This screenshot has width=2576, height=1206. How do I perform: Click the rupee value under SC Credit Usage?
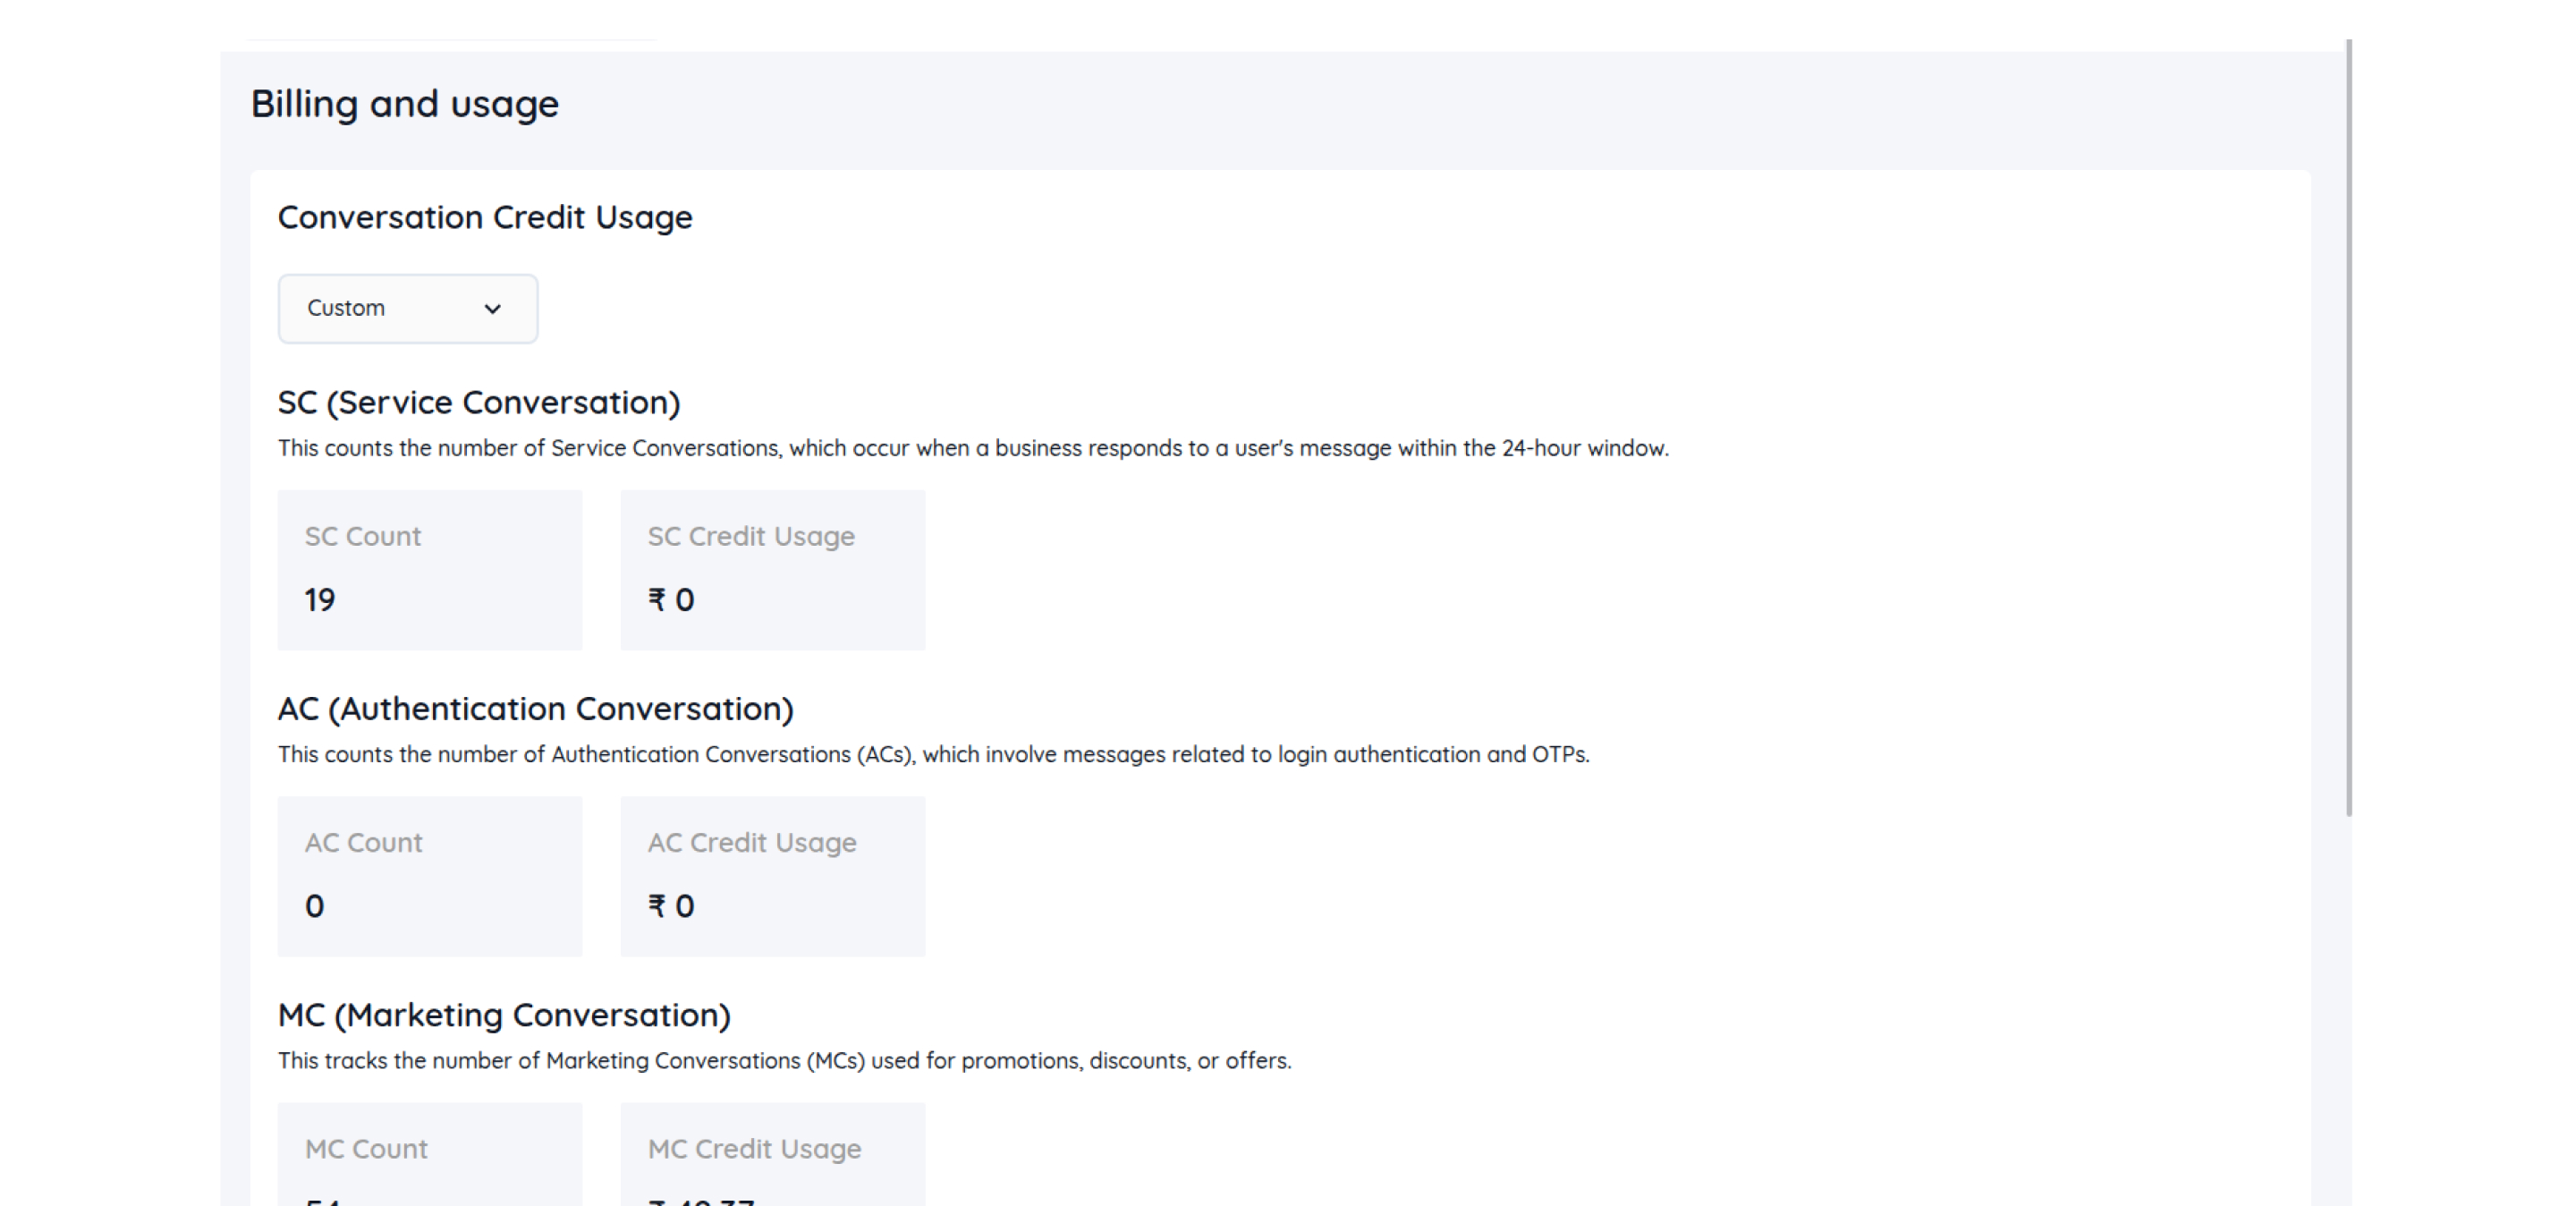[671, 600]
